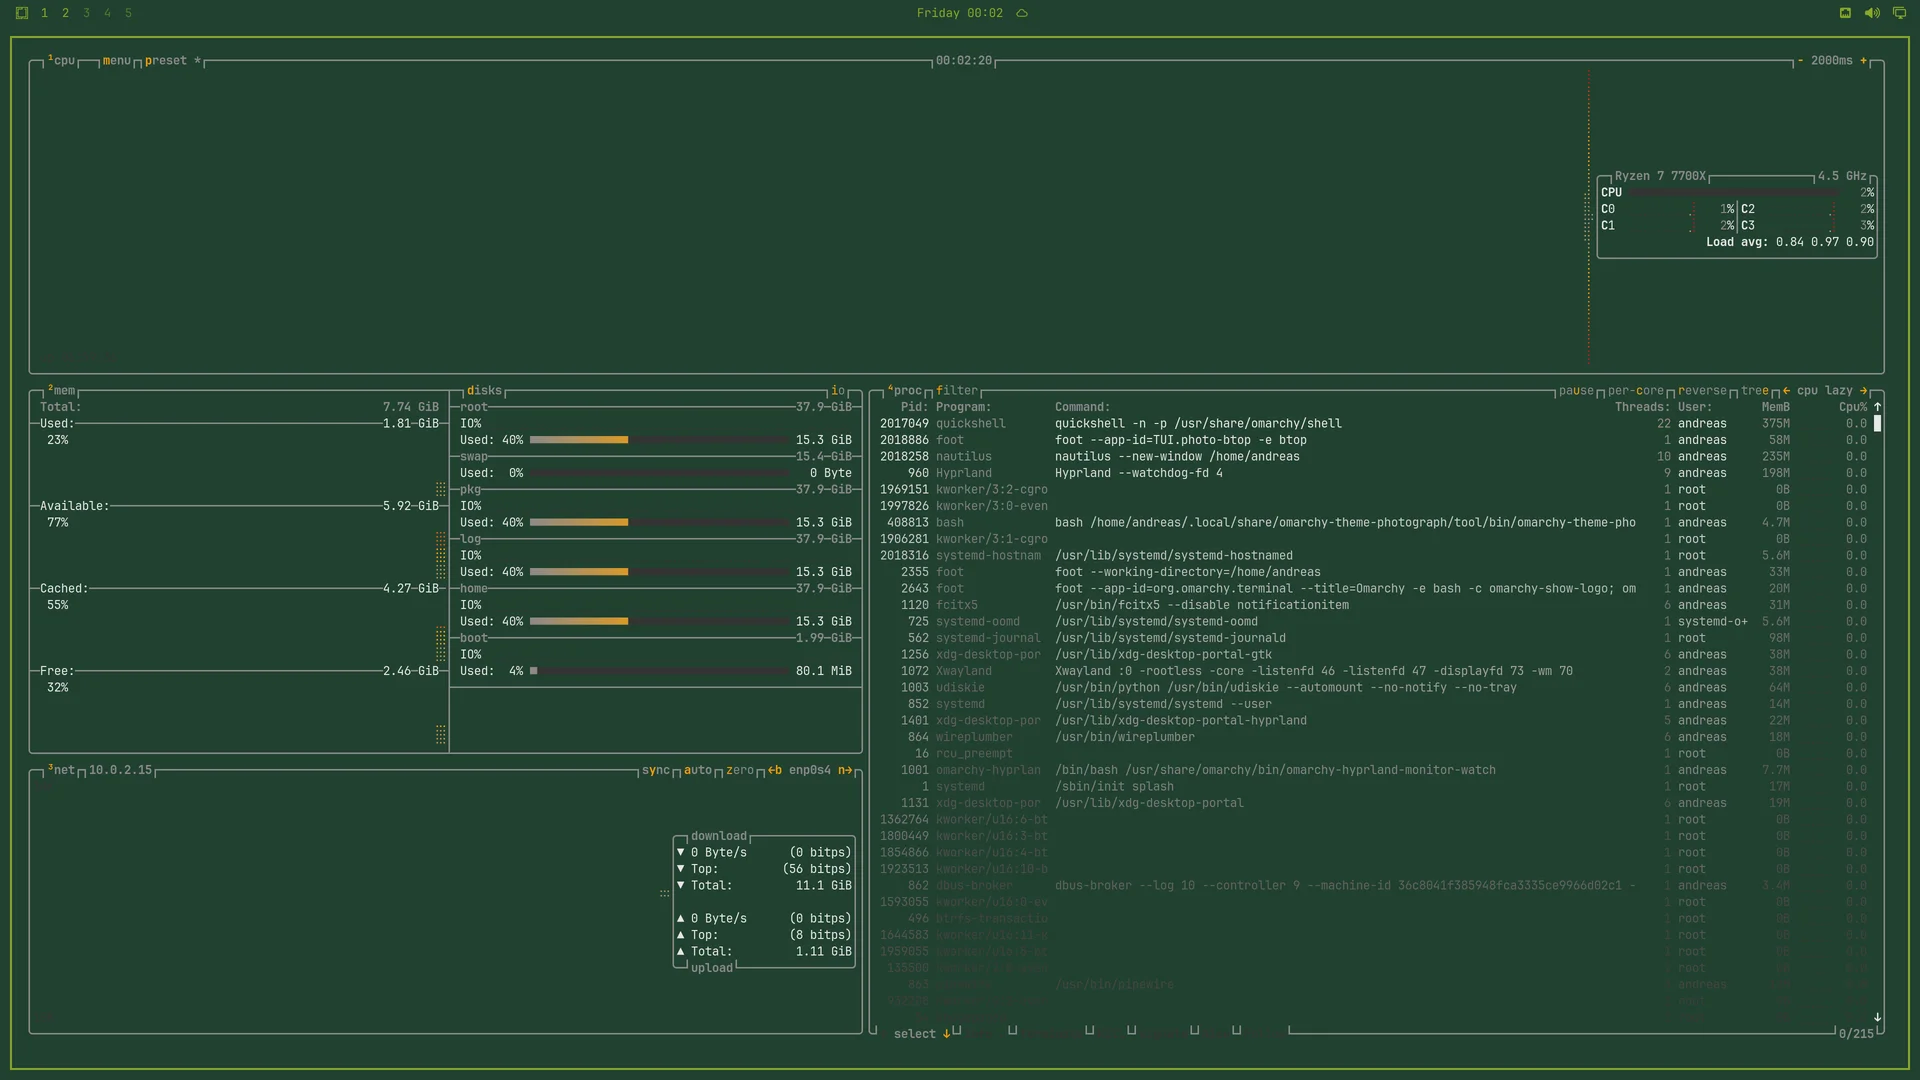Click the minus icon to decrease update interval
Screen dimensions: 1920x1080
1800,61
